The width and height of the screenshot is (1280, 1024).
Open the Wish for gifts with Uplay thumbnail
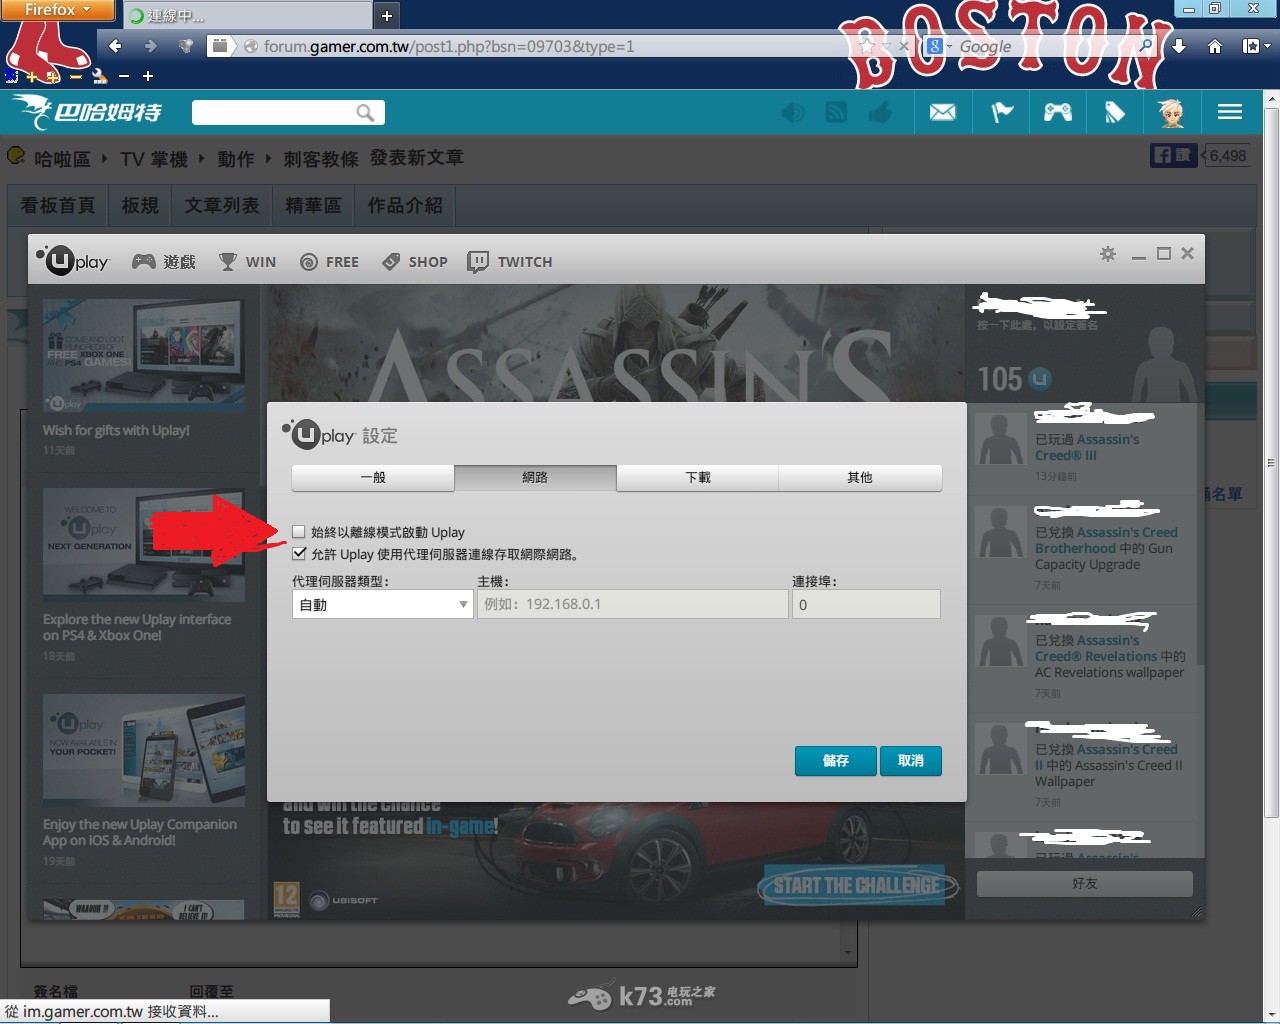tap(144, 356)
